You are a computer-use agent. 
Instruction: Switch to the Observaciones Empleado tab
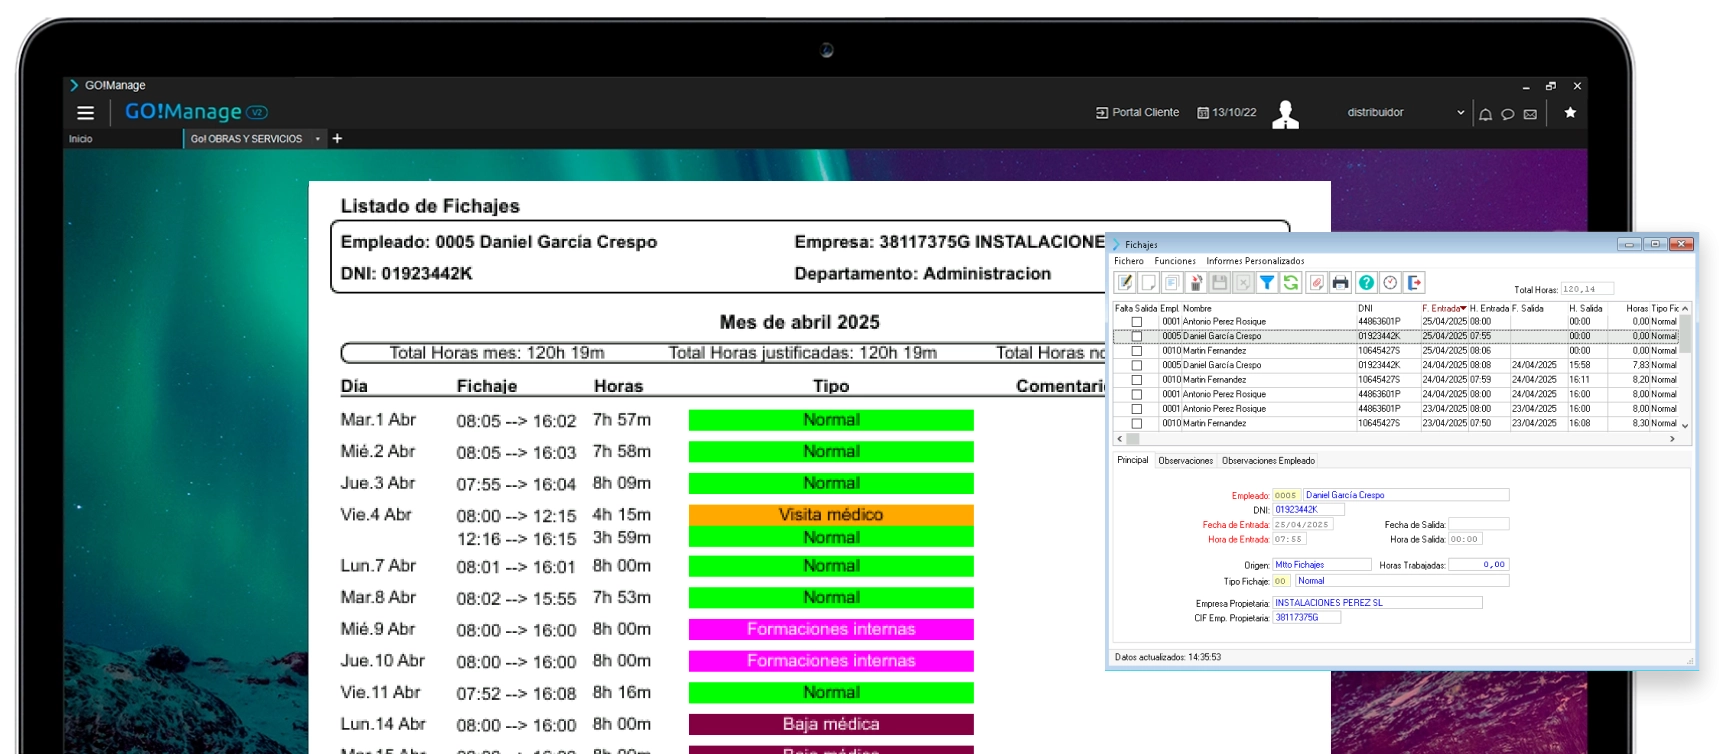coord(1268,461)
